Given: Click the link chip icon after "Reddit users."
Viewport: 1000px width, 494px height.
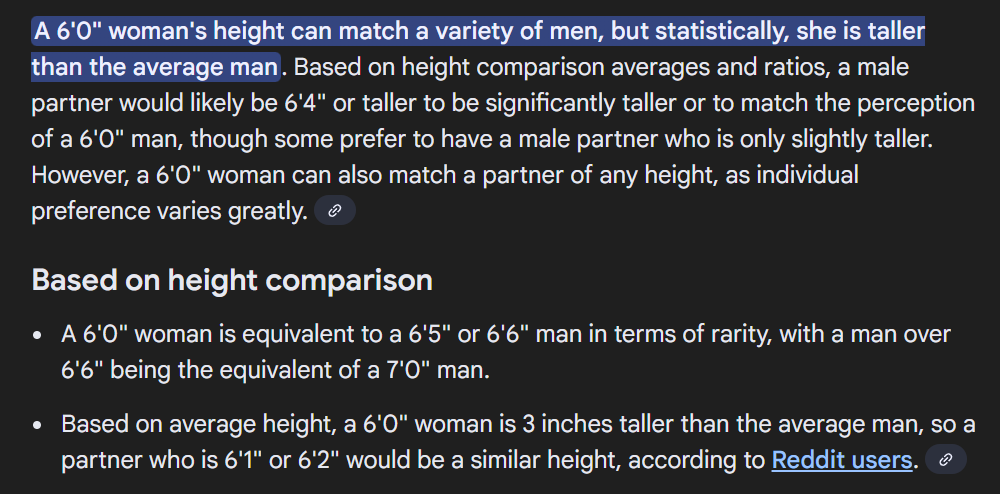Looking at the screenshot, I should [946, 460].
